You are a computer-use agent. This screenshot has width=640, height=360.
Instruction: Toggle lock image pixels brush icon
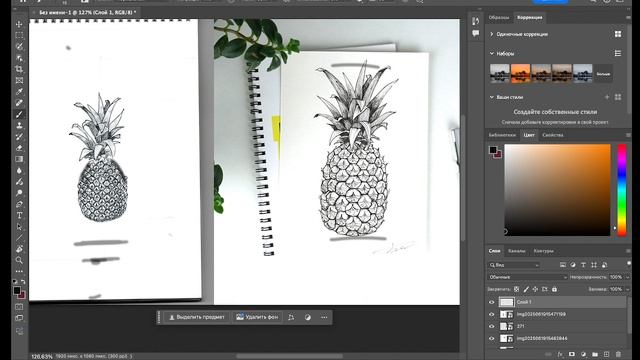[526, 289]
